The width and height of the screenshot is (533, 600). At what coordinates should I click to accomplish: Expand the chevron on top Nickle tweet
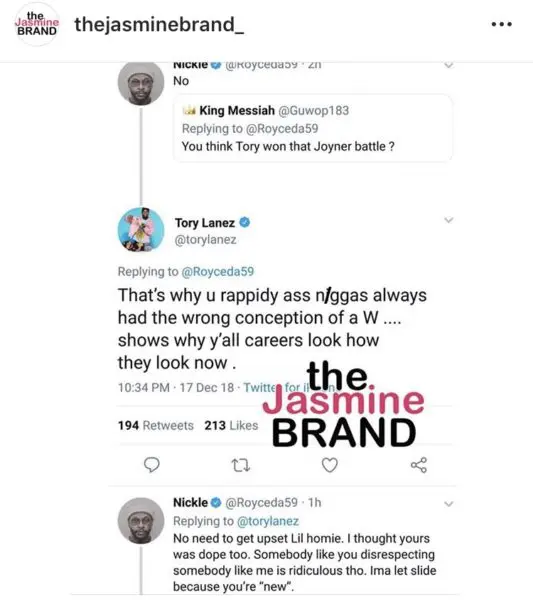point(449,65)
